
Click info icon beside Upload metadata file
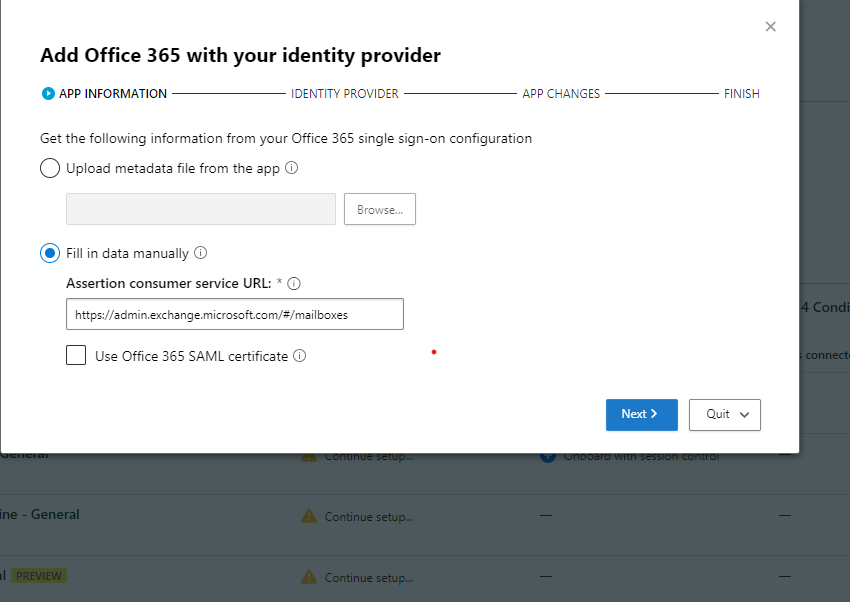tap(292, 168)
